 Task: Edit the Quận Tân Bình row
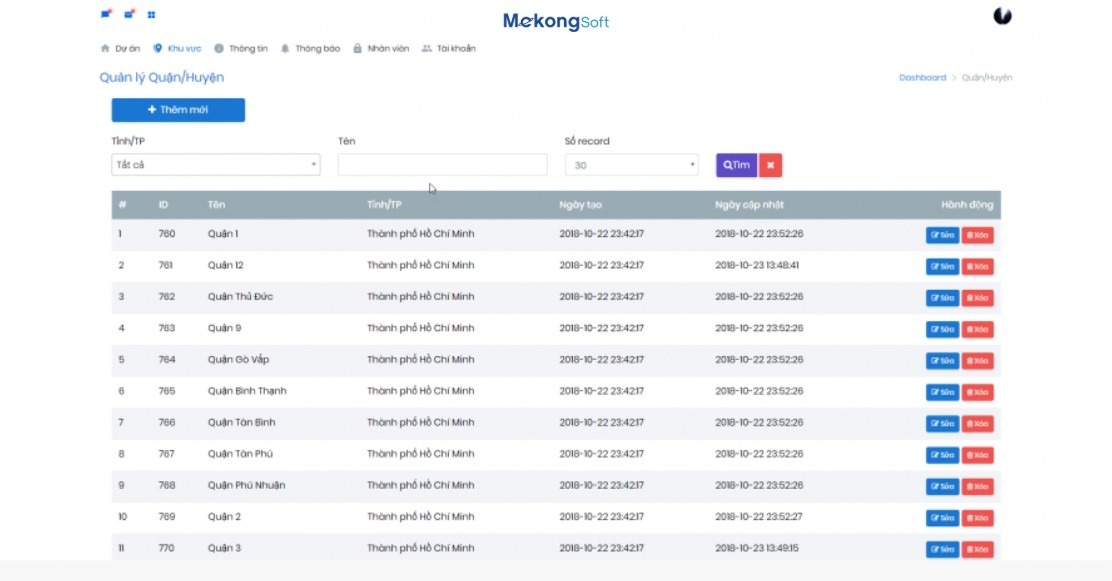click(942, 424)
